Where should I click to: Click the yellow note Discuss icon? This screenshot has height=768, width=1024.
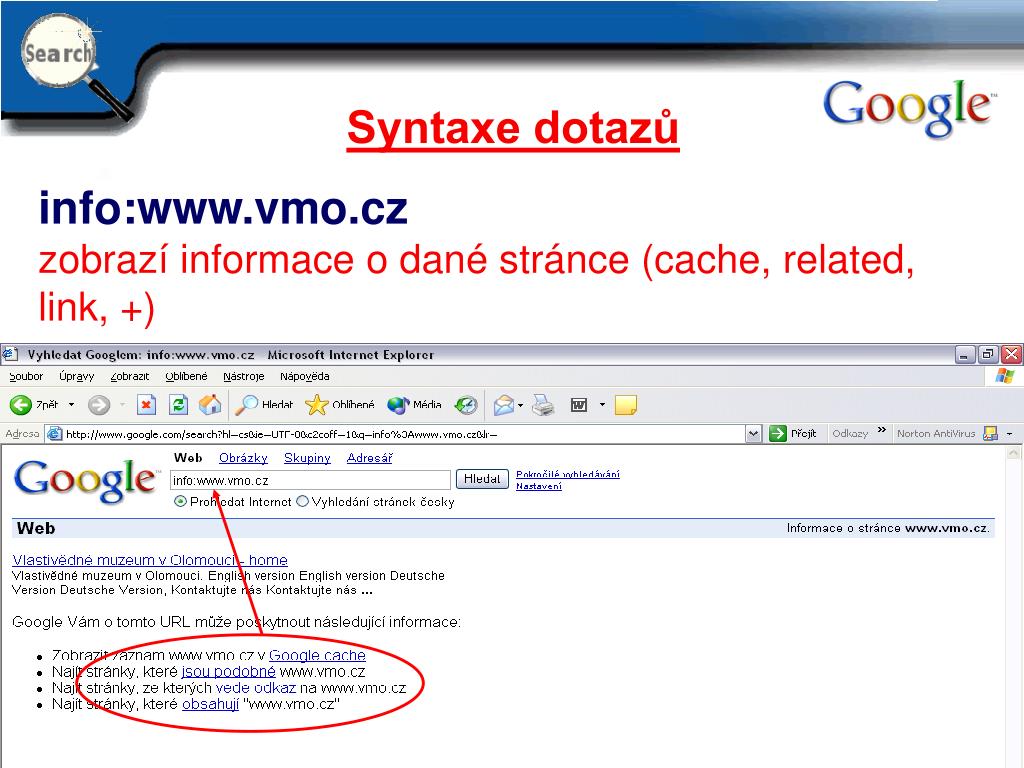click(626, 405)
